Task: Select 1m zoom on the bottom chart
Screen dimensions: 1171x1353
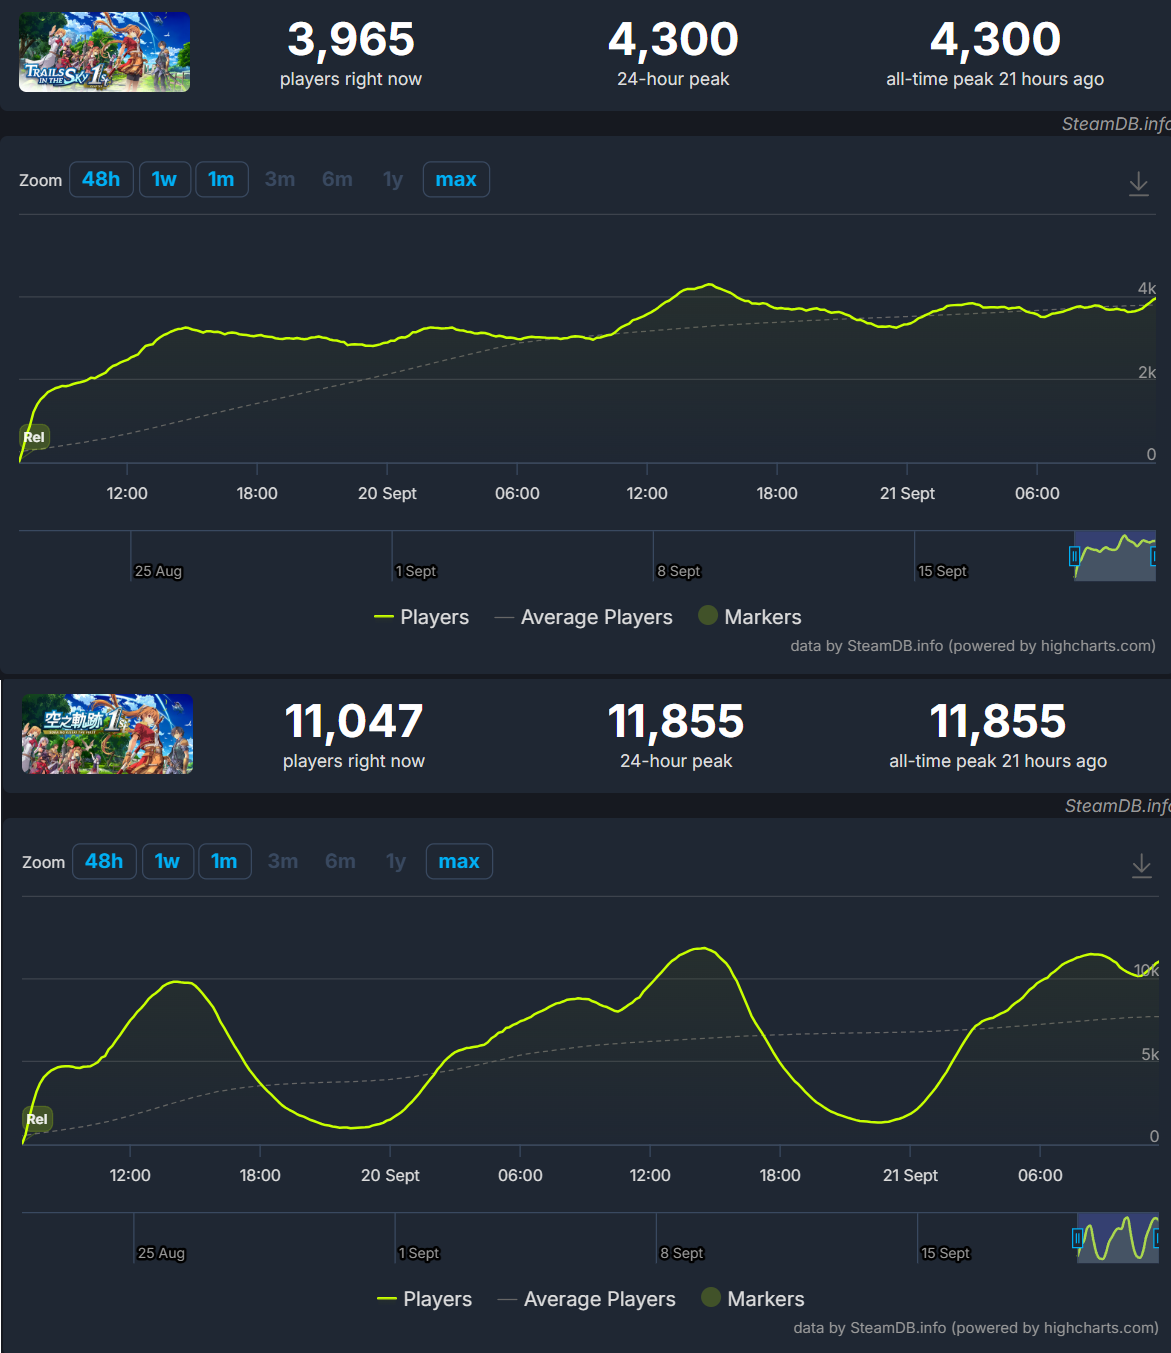Action: [x=224, y=861]
